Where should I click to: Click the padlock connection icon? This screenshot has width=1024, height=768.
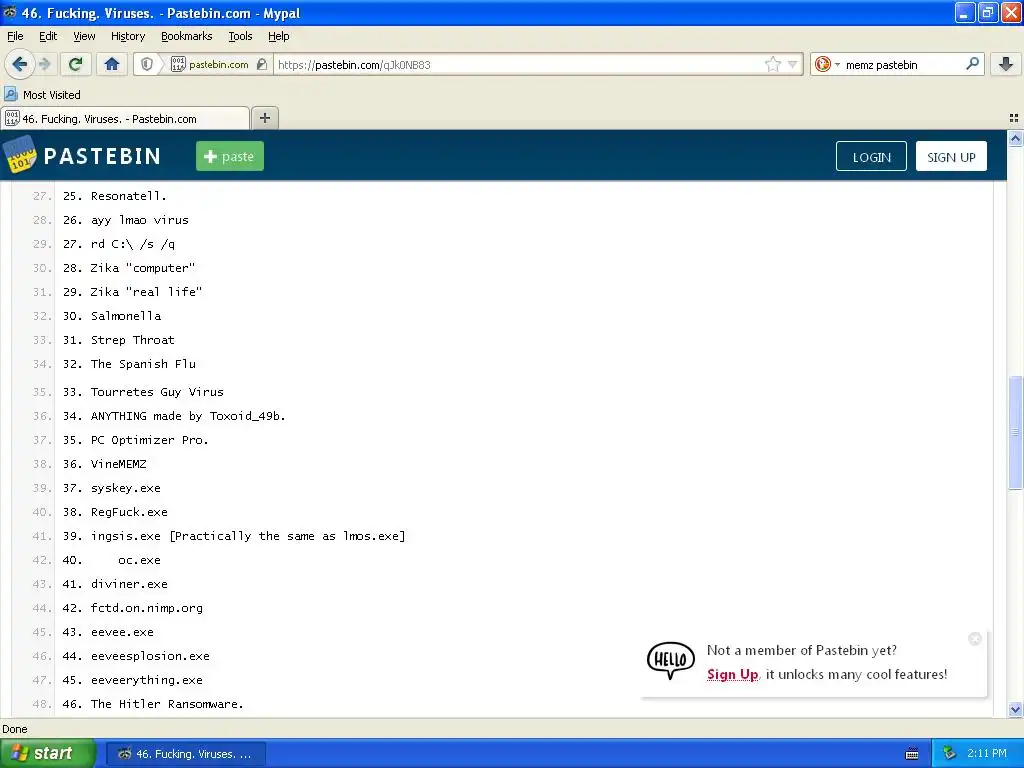point(261,64)
